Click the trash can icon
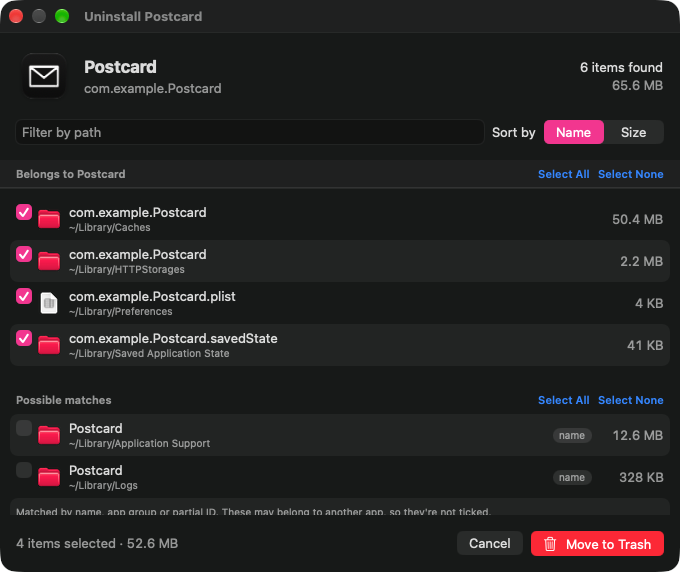The width and height of the screenshot is (680, 572). pos(550,544)
